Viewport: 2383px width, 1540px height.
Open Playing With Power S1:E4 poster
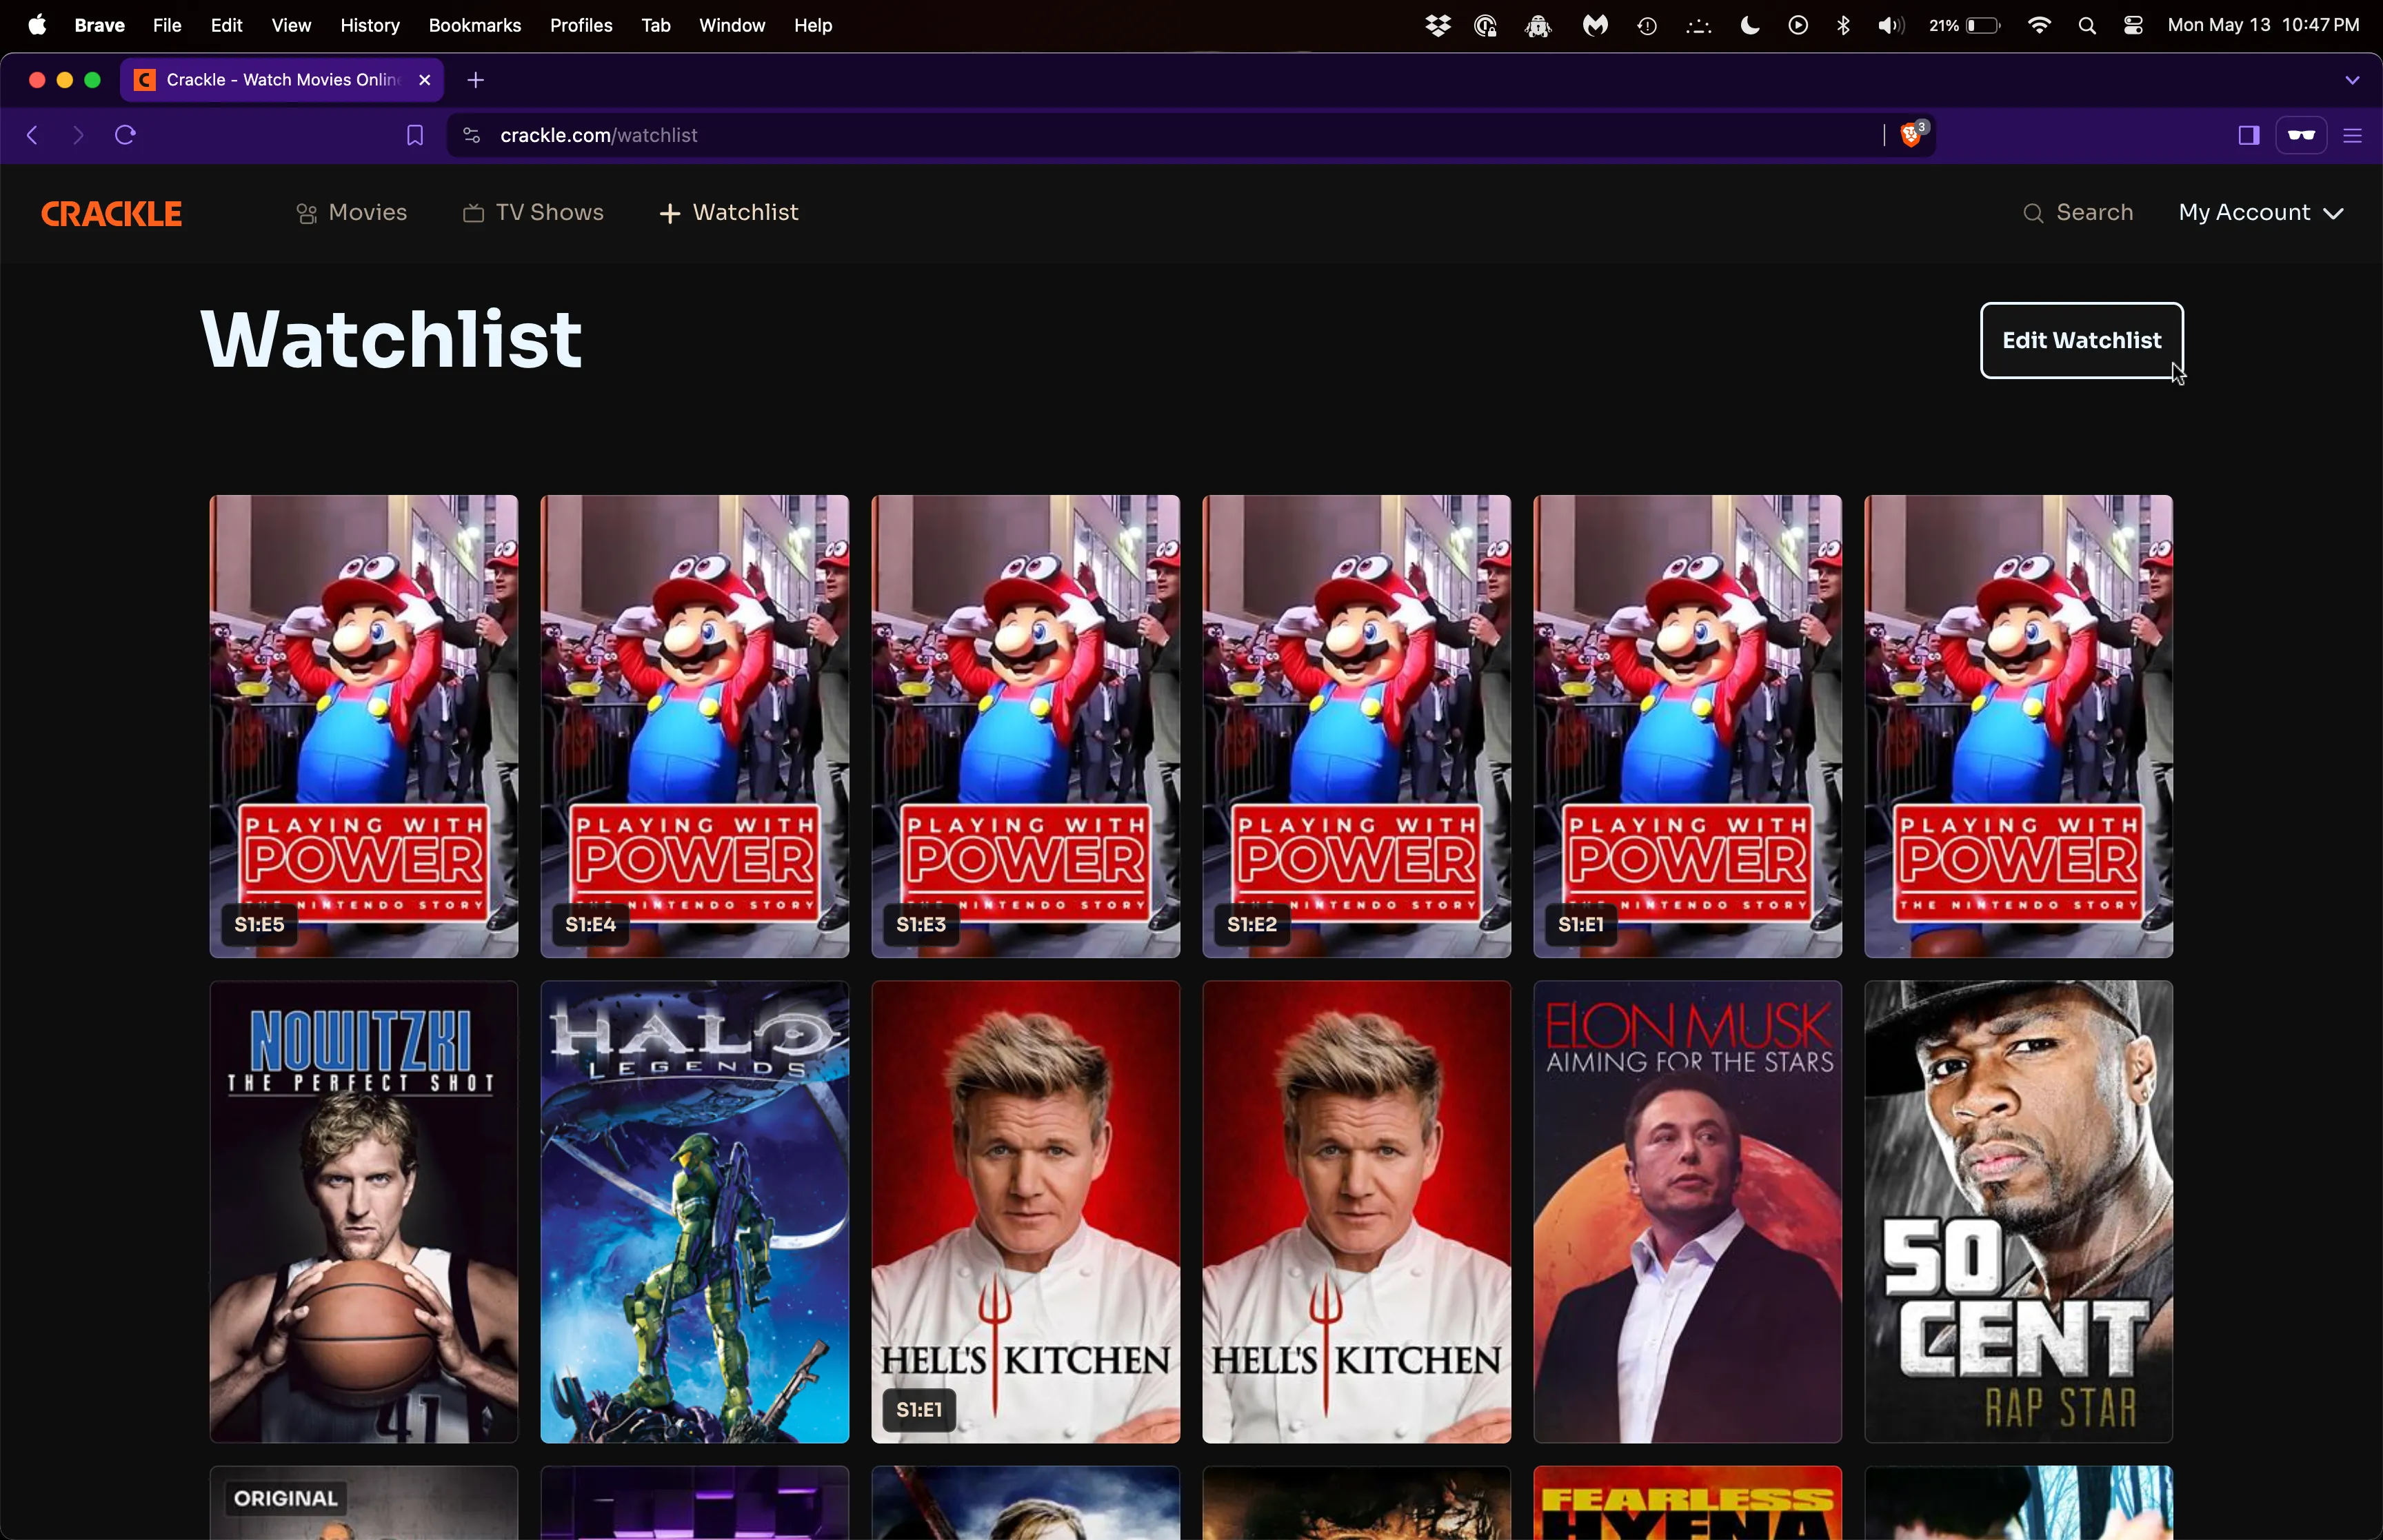click(695, 726)
